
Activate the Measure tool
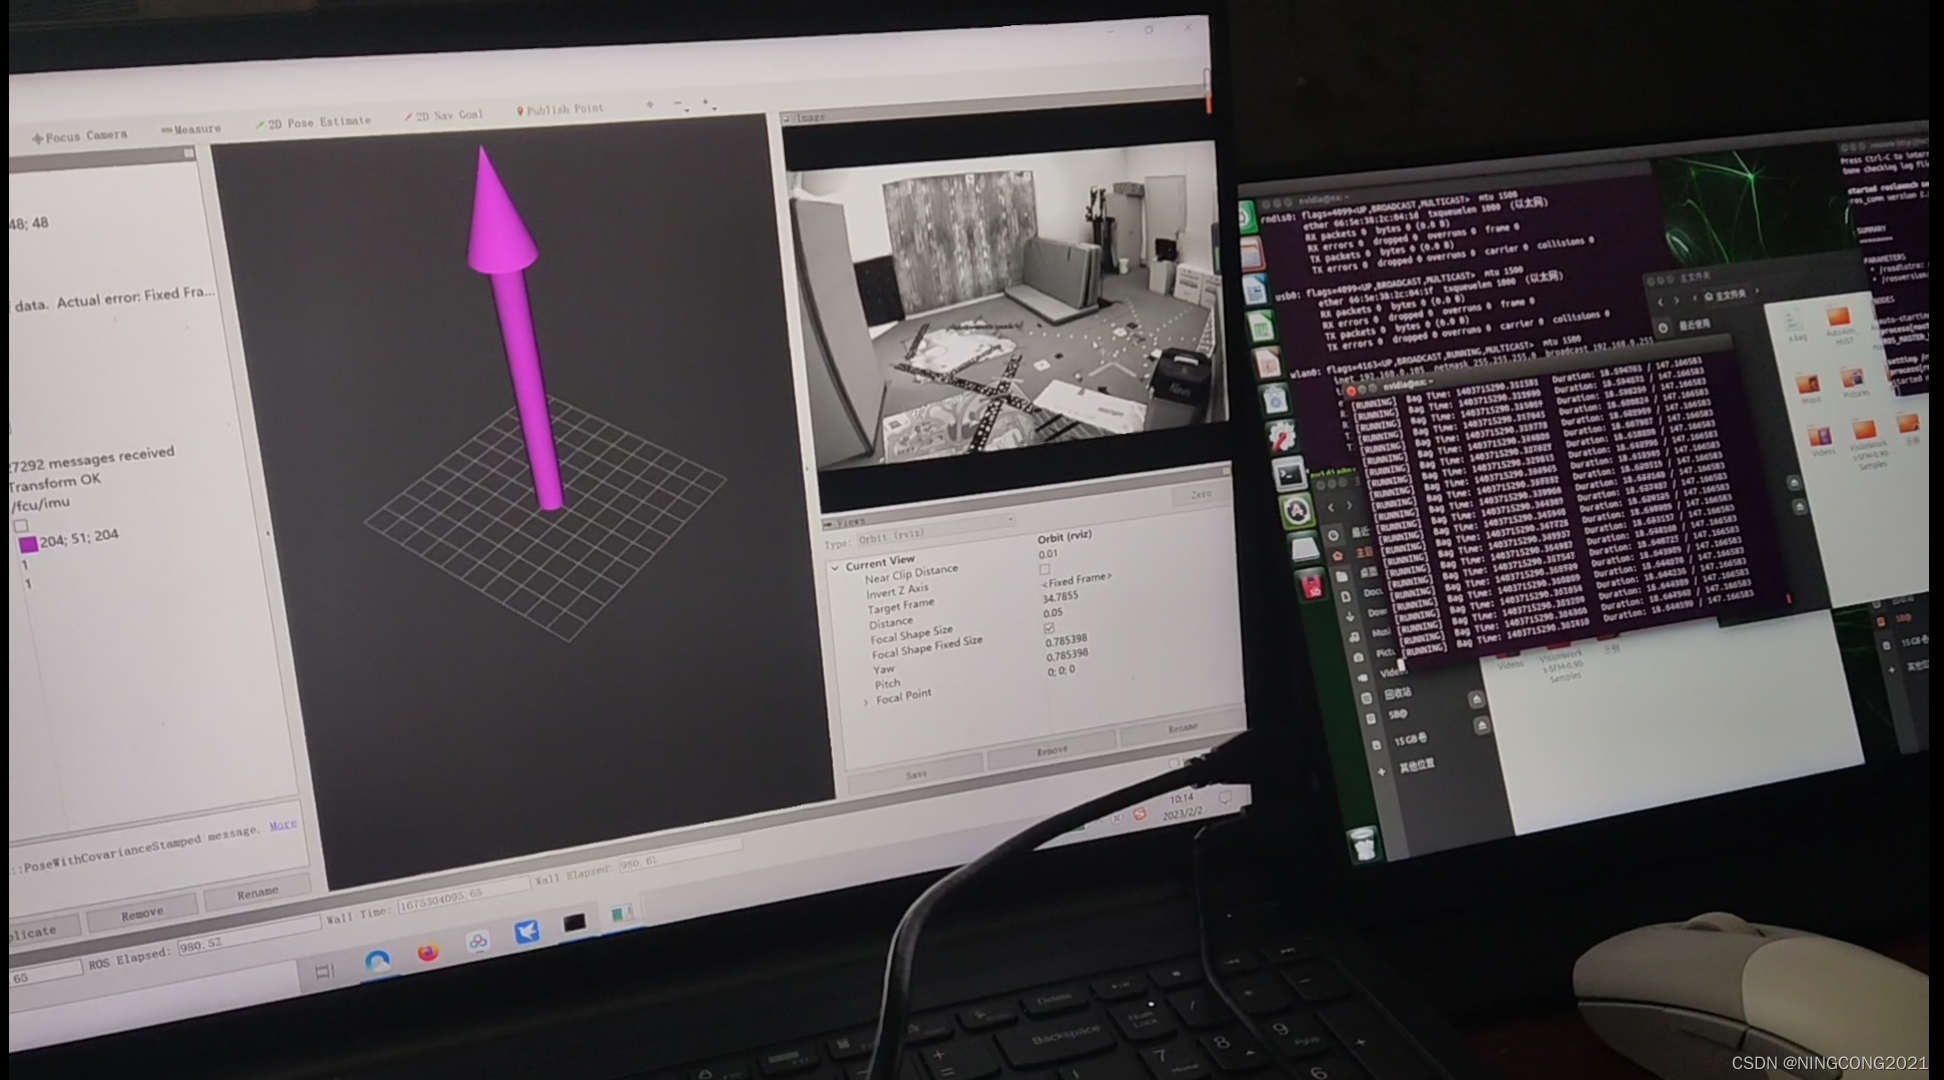pyautogui.click(x=191, y=129)
